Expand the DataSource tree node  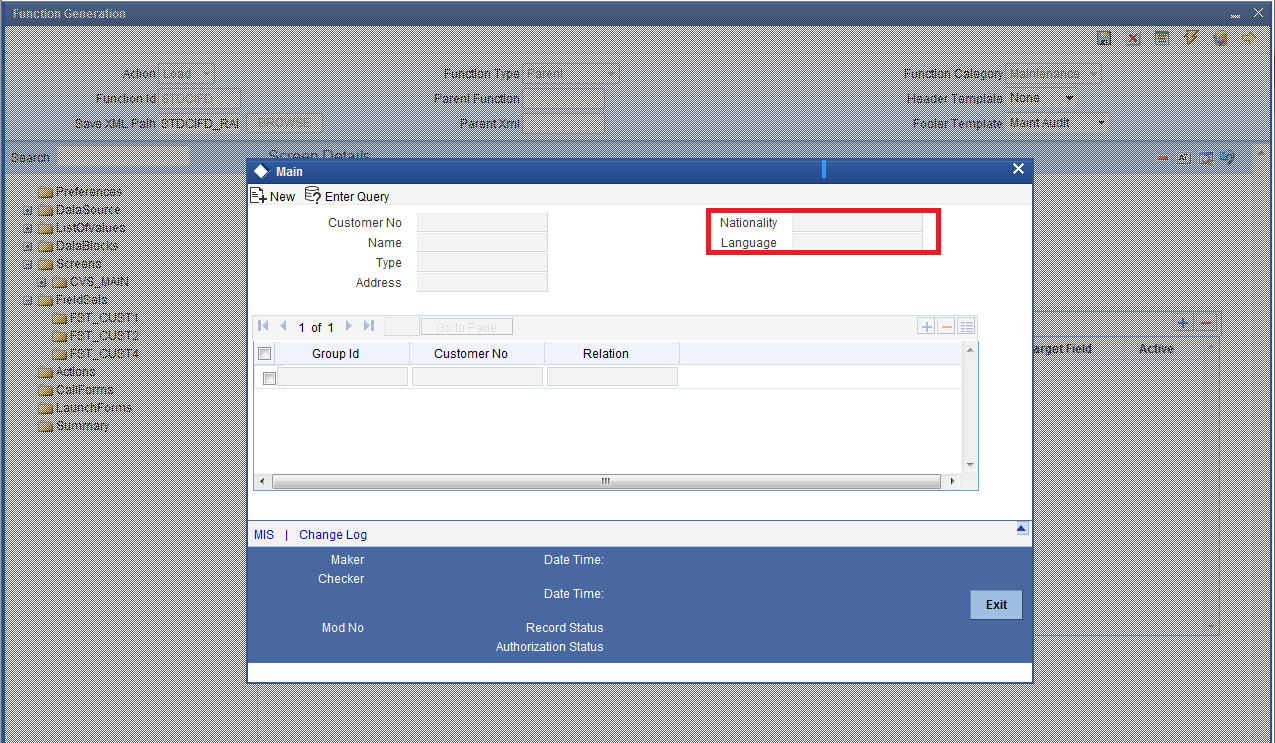coord(28,210)
